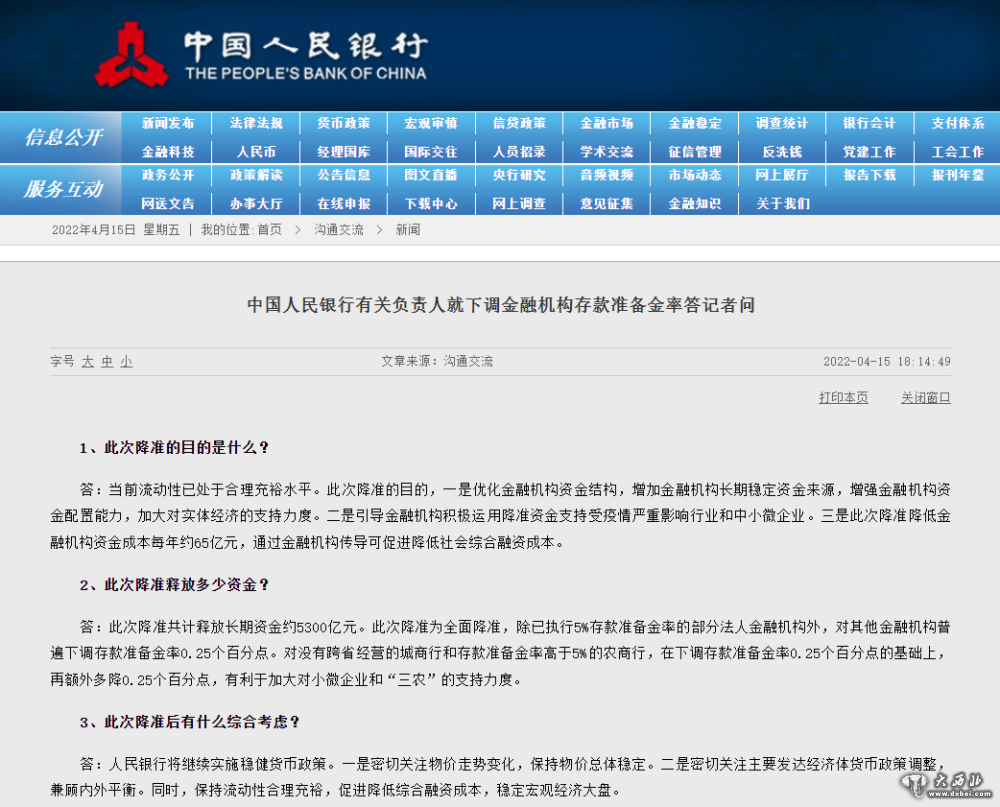
Task: Select 金融市场 in navigation bar
Action: click(606, 123)
